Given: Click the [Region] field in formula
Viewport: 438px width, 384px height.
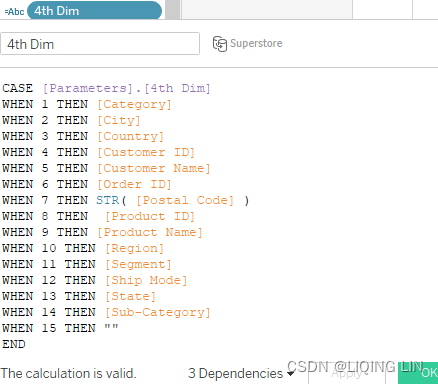Looking at the screenshot, I should click(134, 248).
